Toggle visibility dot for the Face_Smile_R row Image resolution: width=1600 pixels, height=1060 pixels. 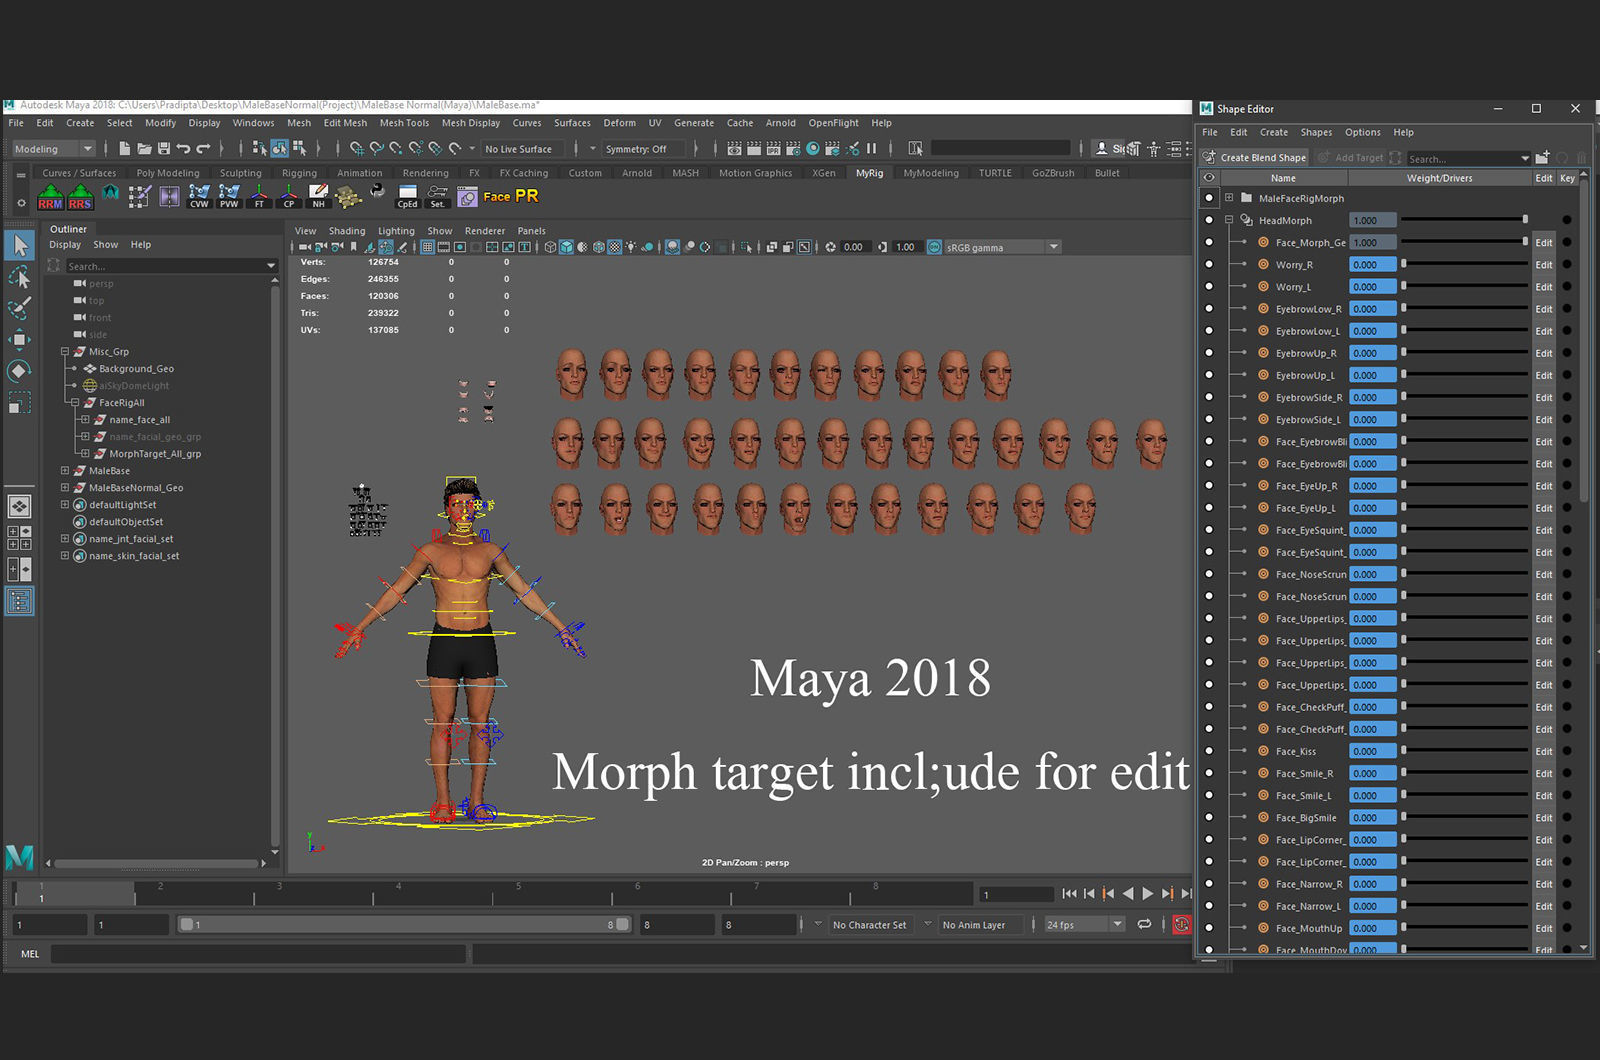(1209, 773)
